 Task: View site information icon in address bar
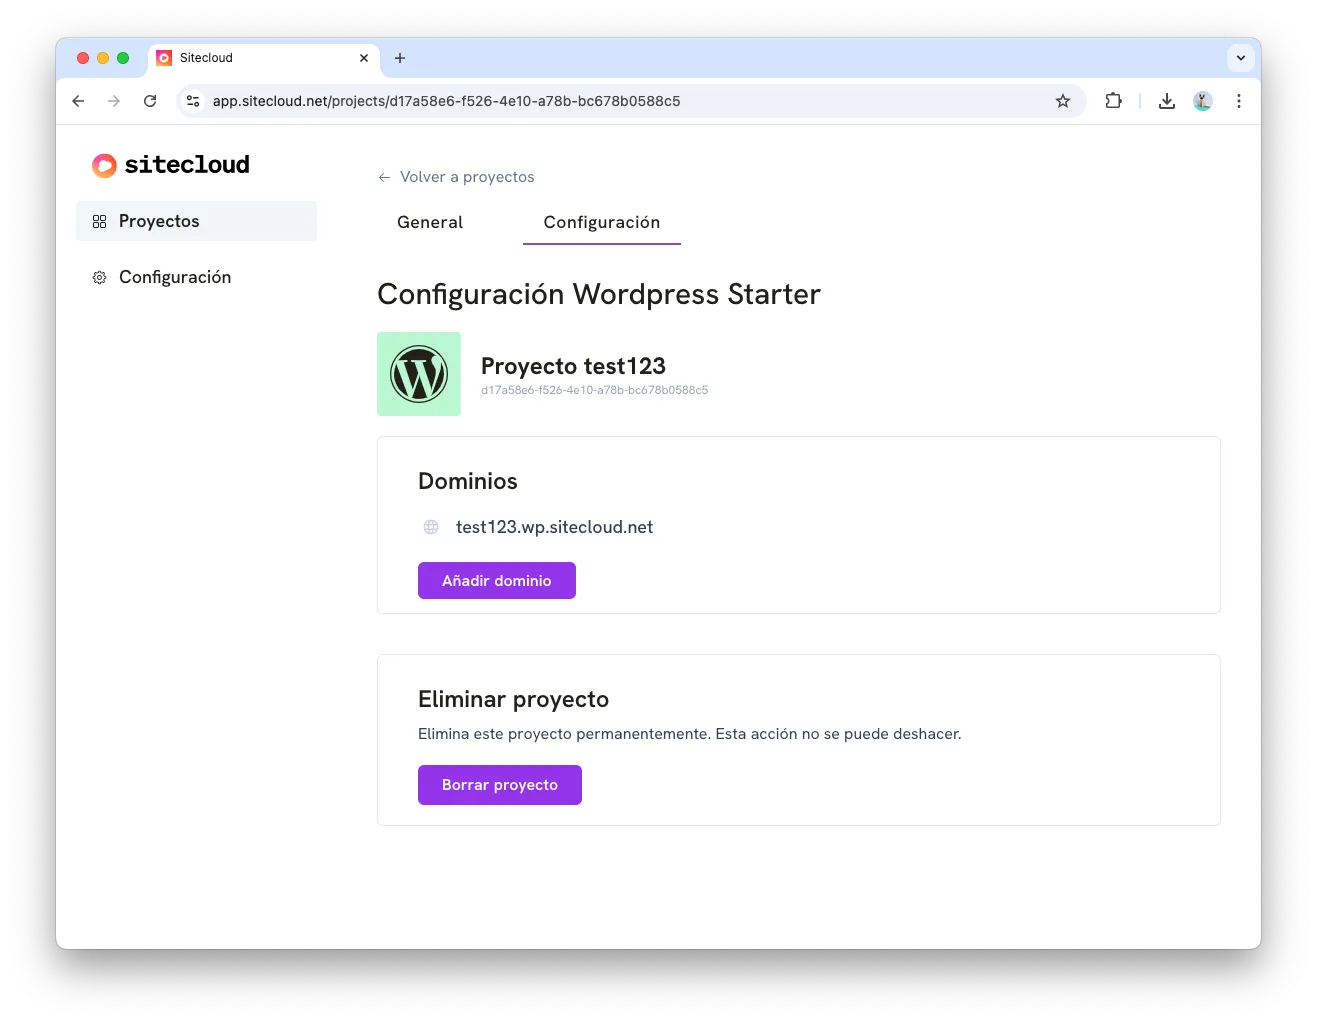pyautogui.click(x=194, y=101)
